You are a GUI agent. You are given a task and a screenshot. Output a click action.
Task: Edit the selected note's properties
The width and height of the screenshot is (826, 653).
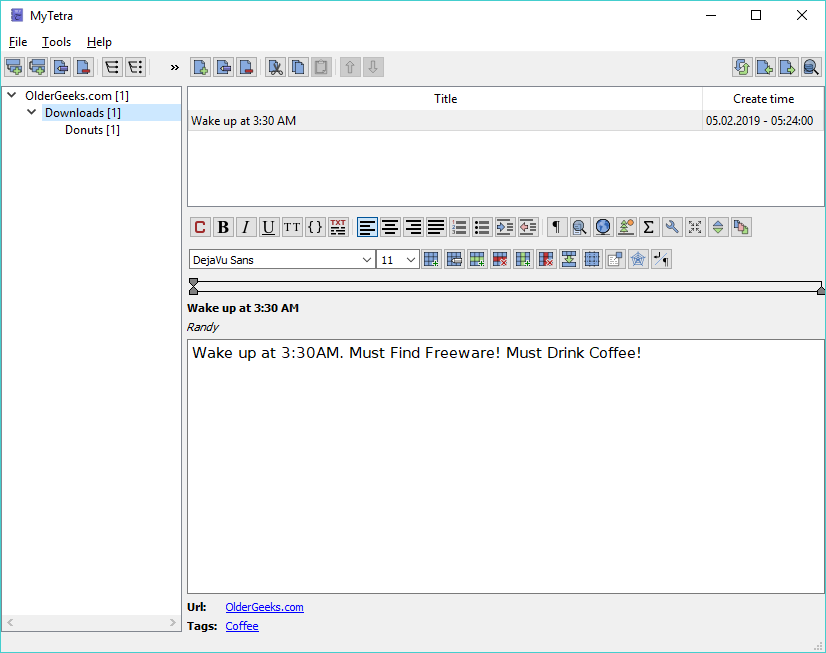click(x=224, y=67)
